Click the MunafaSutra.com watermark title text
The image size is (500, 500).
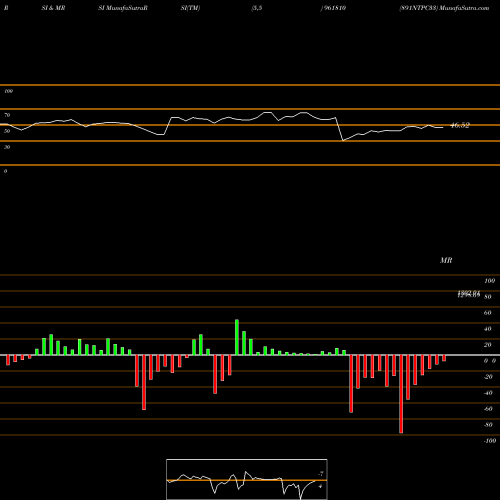point(464,8)
